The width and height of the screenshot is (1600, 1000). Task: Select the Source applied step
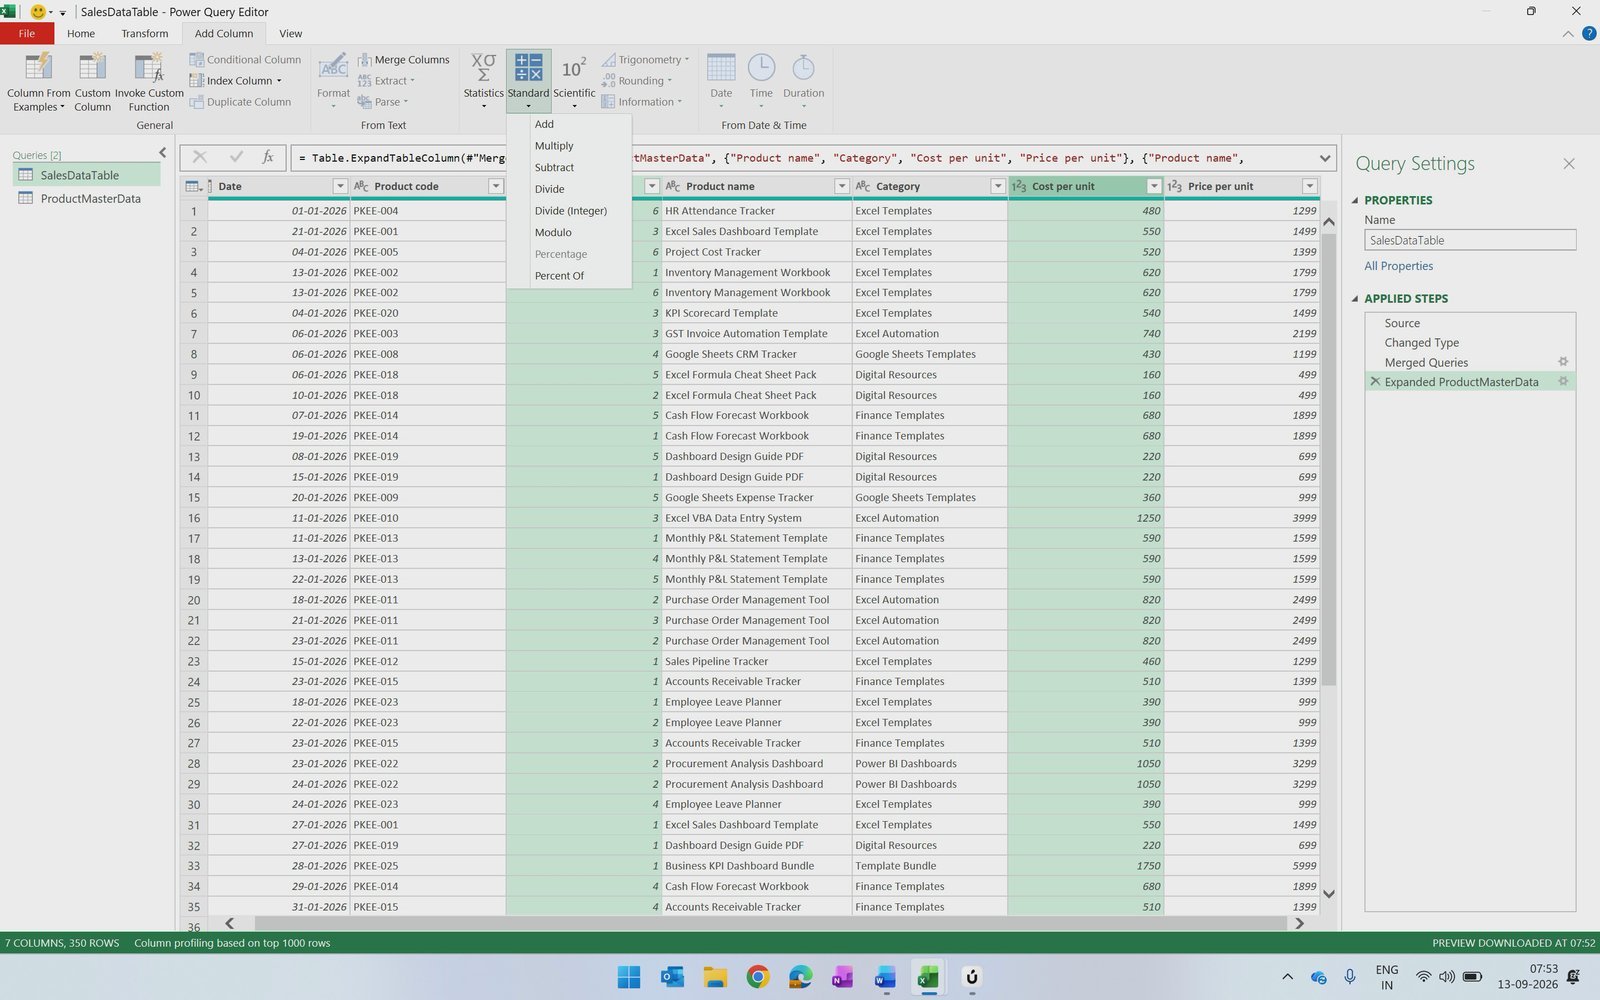(x=1402, y=323)
